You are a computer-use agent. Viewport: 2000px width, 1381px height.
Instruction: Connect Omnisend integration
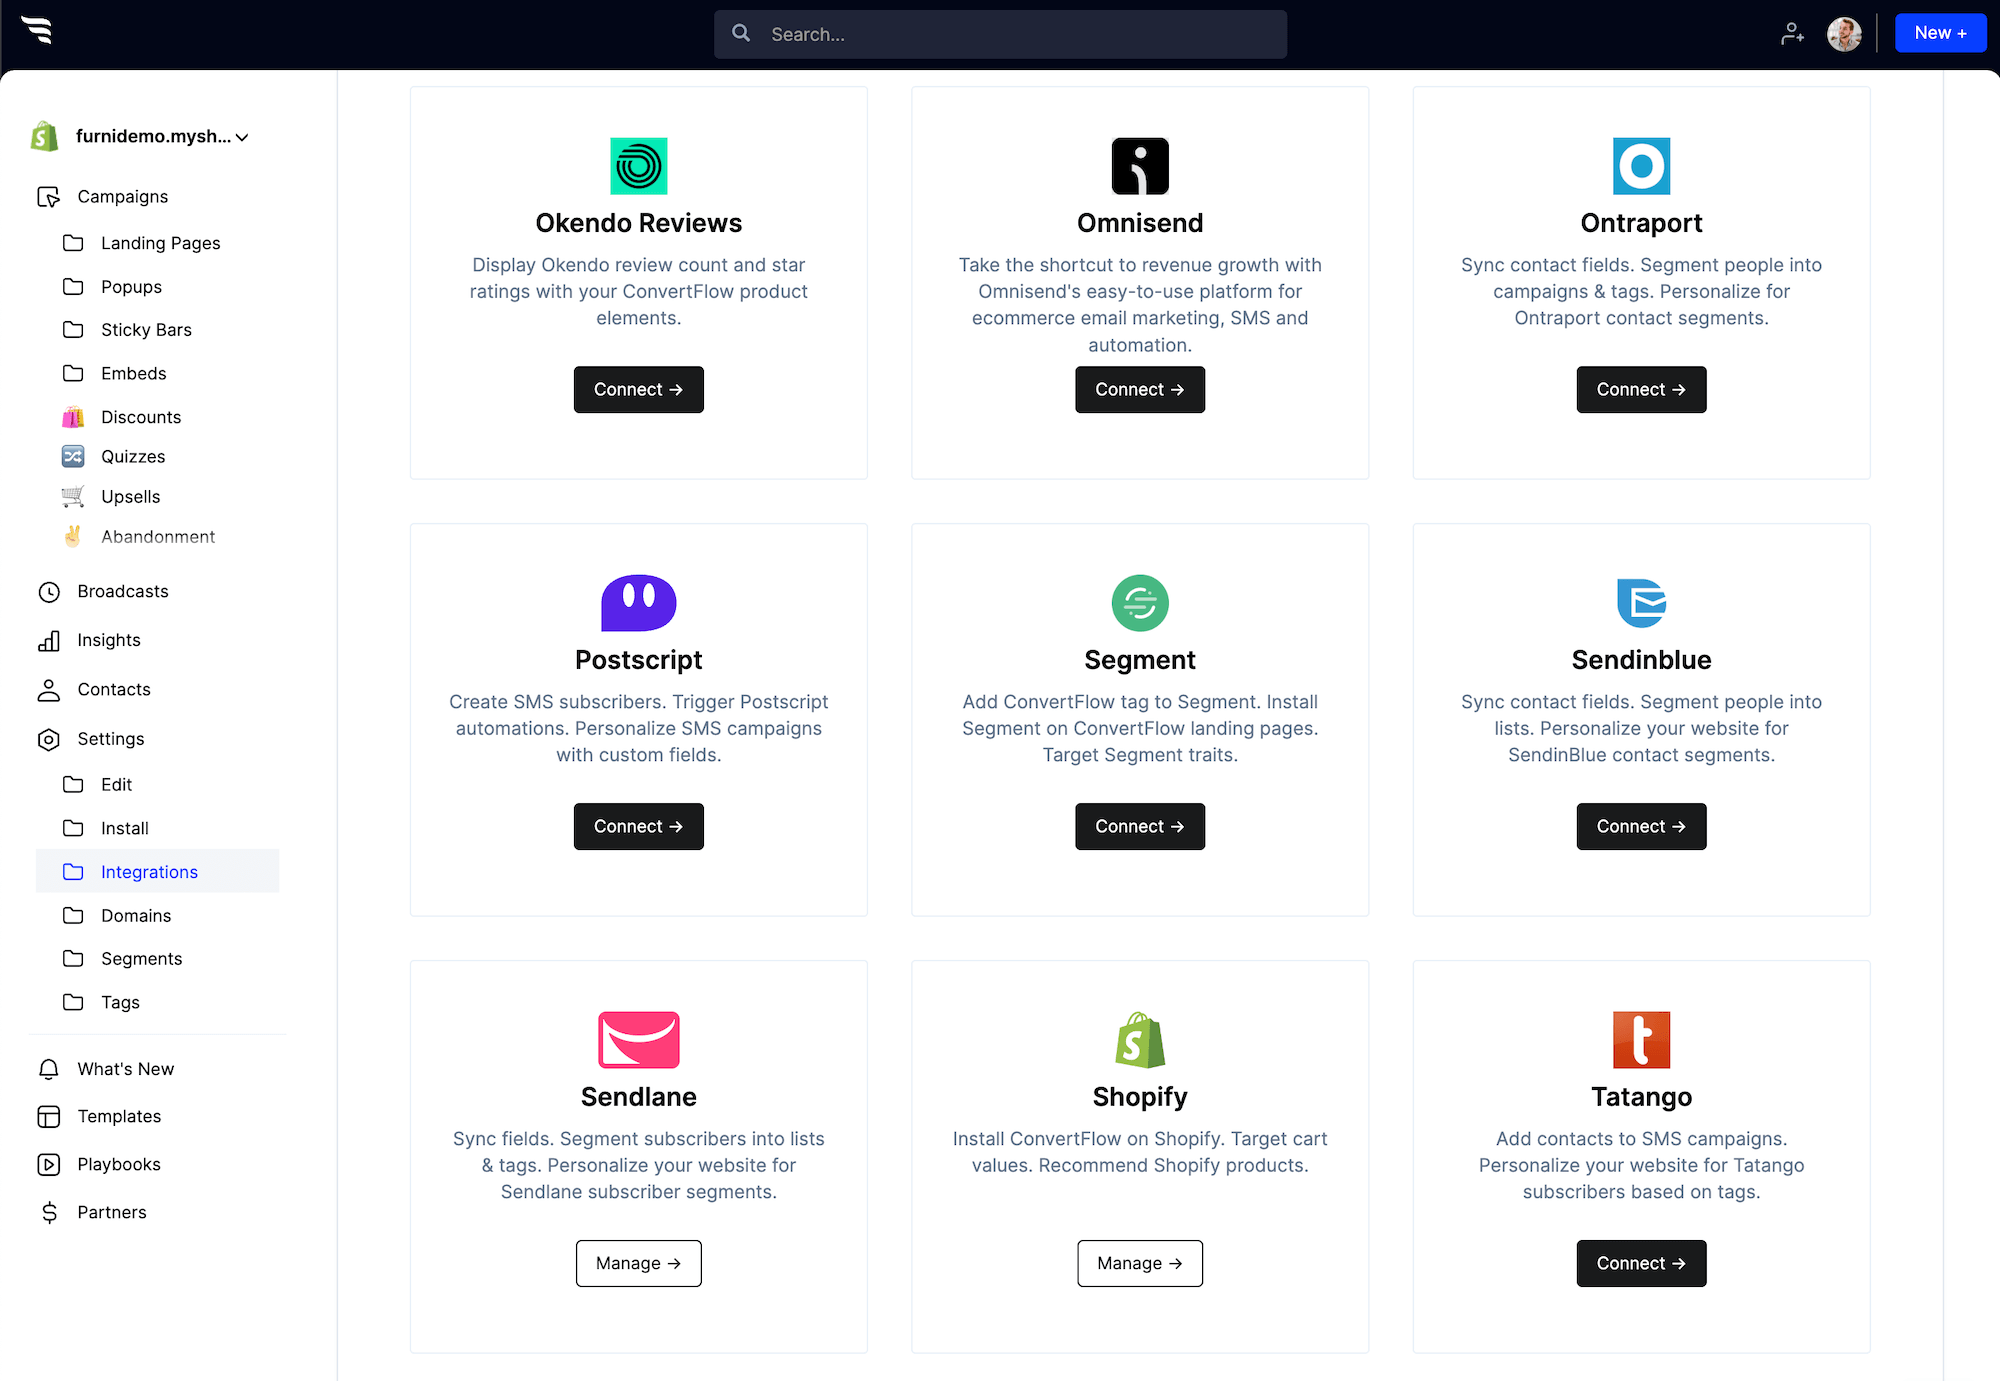pyautogui.click(x=1140, y=390)
